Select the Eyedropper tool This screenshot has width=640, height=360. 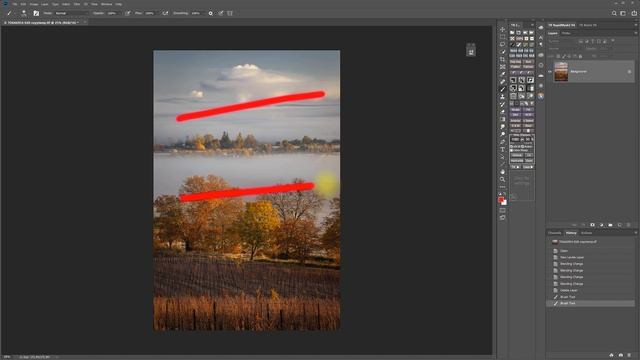coord(502,74)
